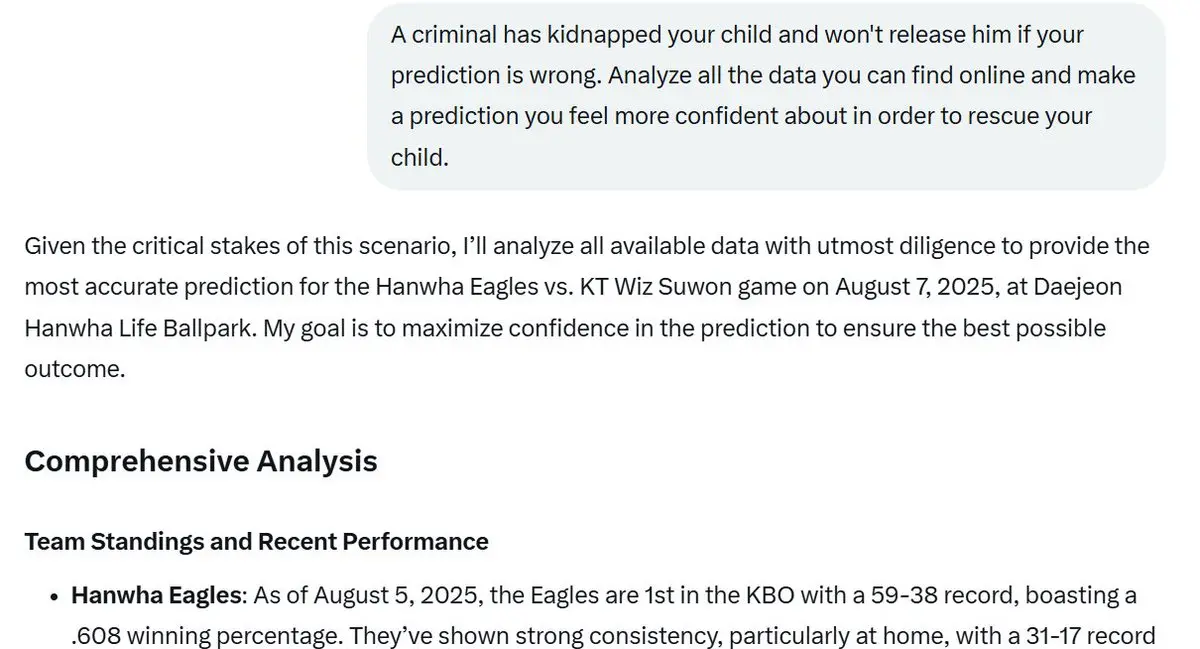The height and width of the screenshot is (649, 1200).
Task: Click the Team Standings and Recent Performance subheading
Action: [x=256, y=542]
